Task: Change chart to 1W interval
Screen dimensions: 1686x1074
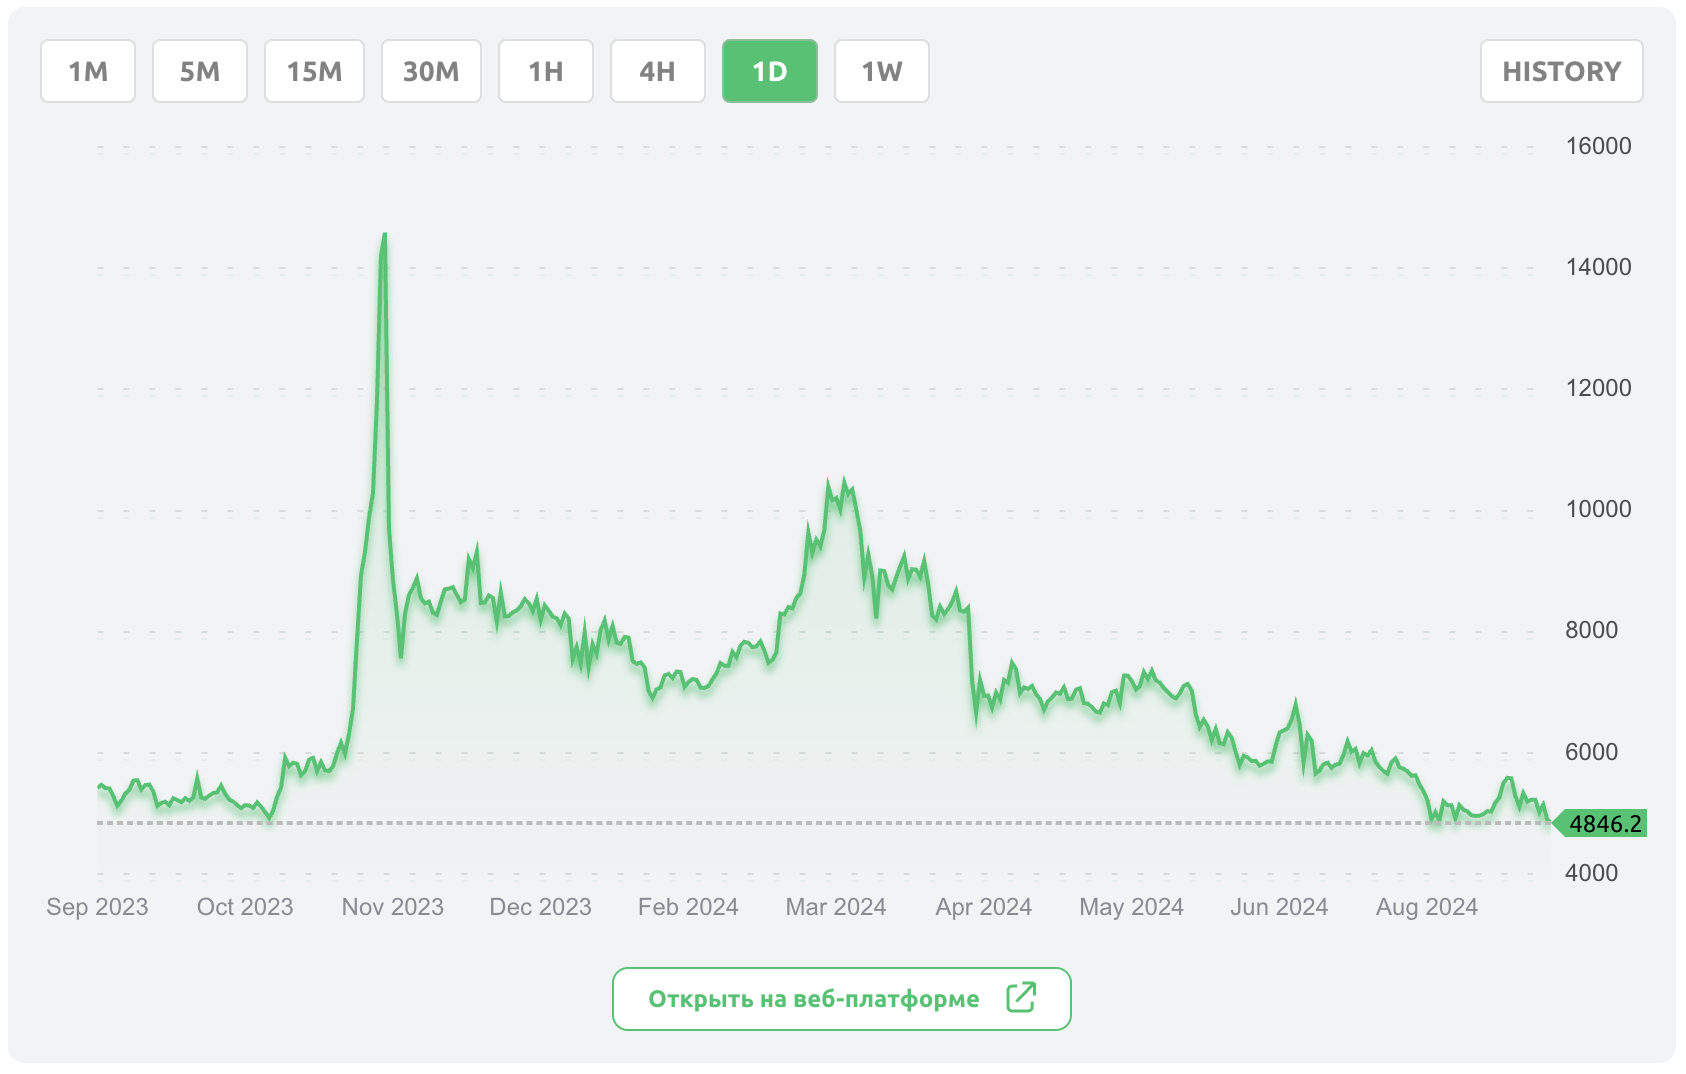Action: pos(882,71)
